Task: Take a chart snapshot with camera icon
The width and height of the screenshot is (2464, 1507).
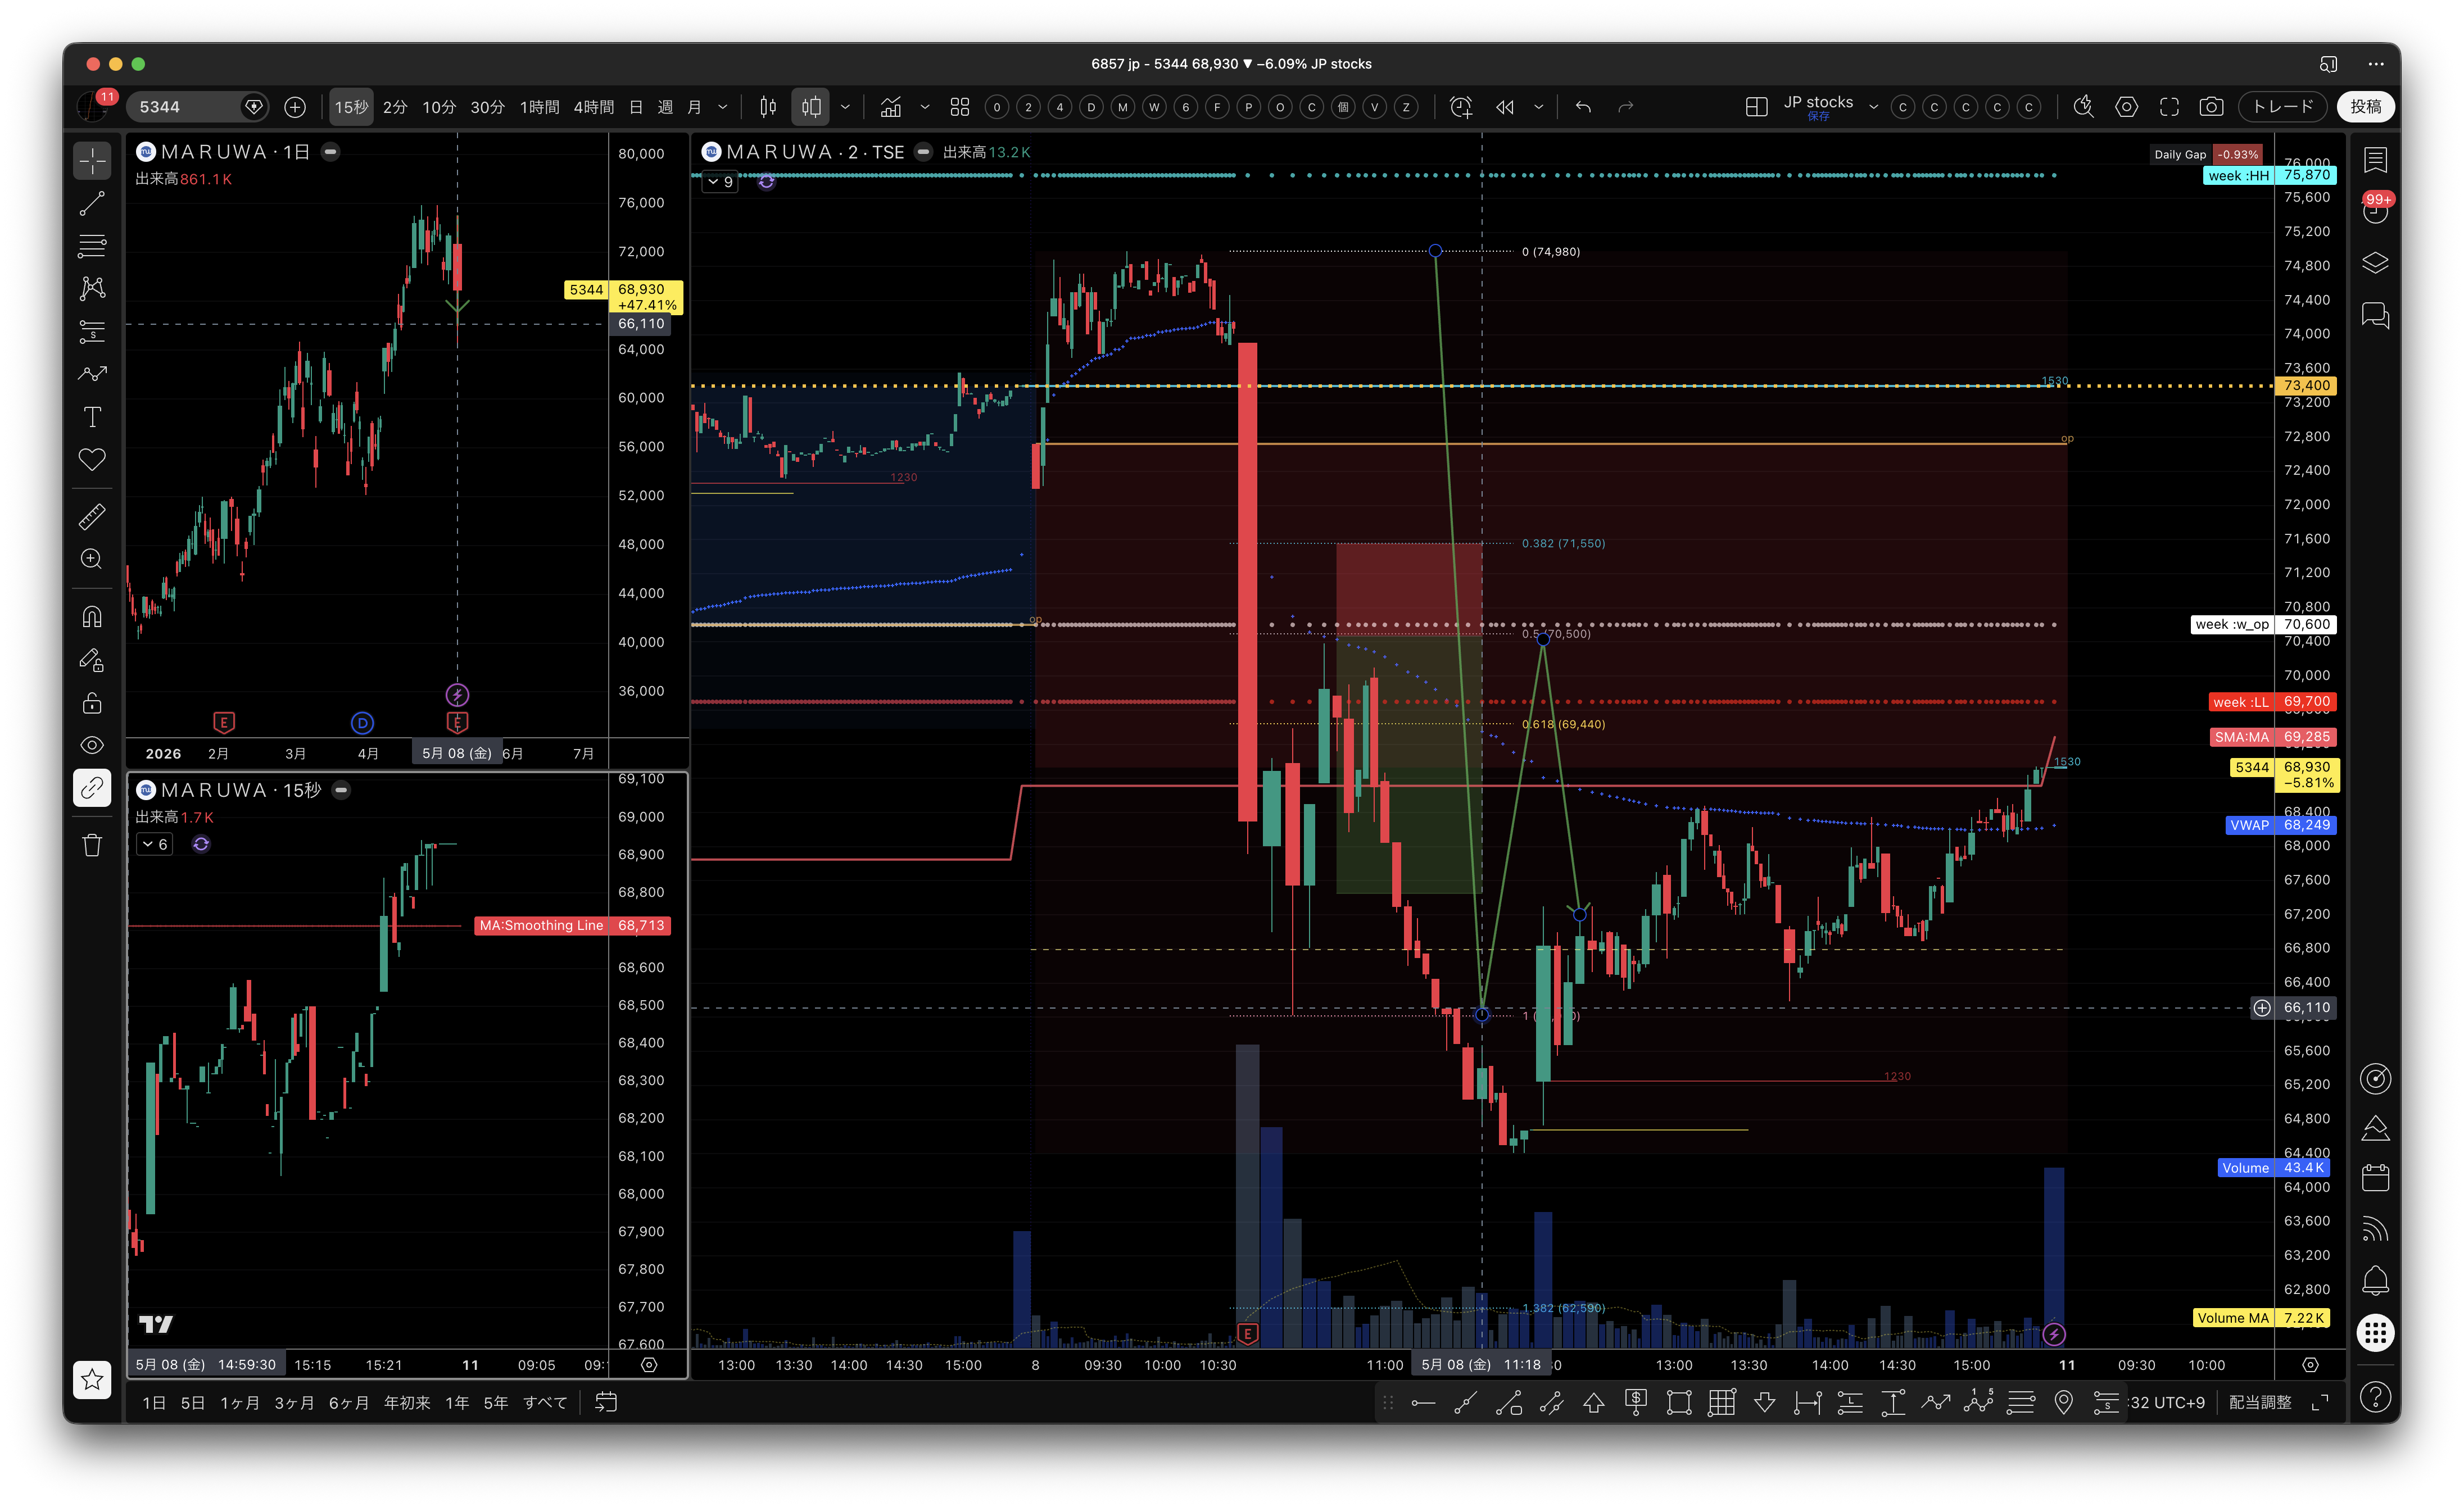Action: [2211, 107]
